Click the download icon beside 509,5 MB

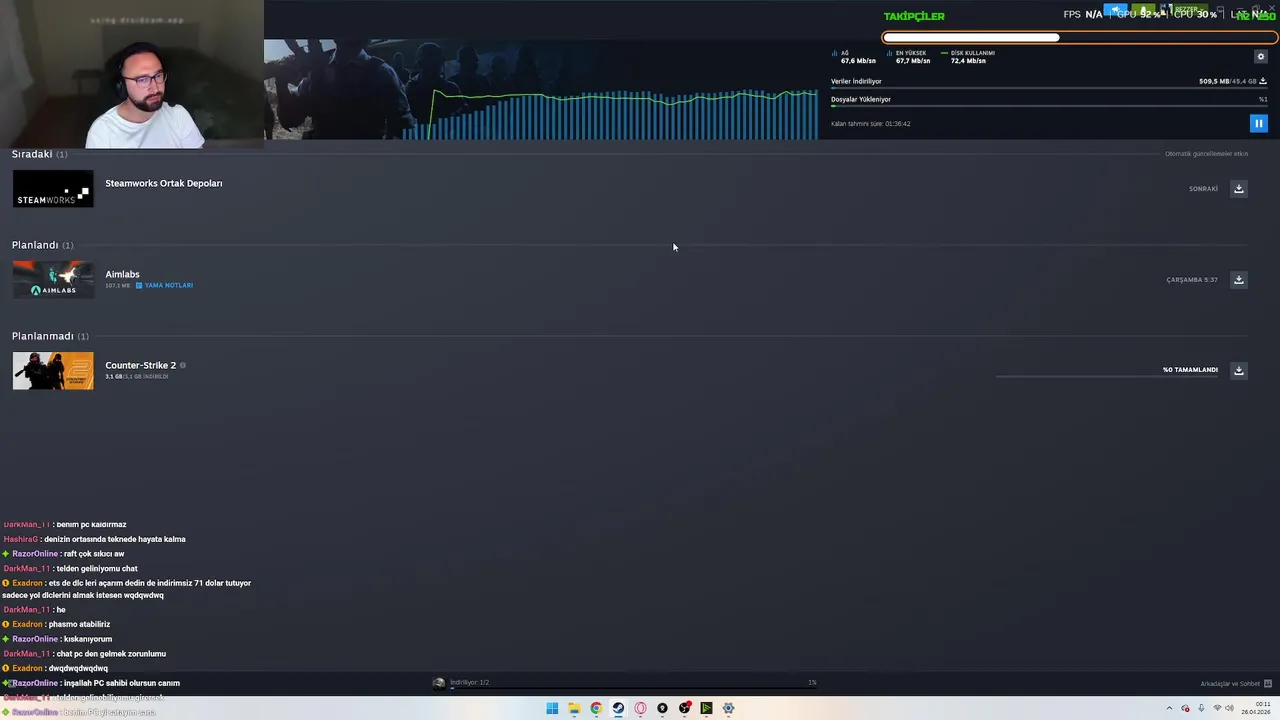click(x=1263, y=81)
